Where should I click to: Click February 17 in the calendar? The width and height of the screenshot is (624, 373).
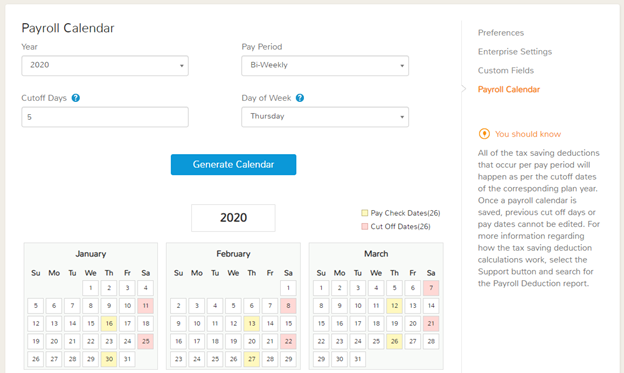point(197,341)
